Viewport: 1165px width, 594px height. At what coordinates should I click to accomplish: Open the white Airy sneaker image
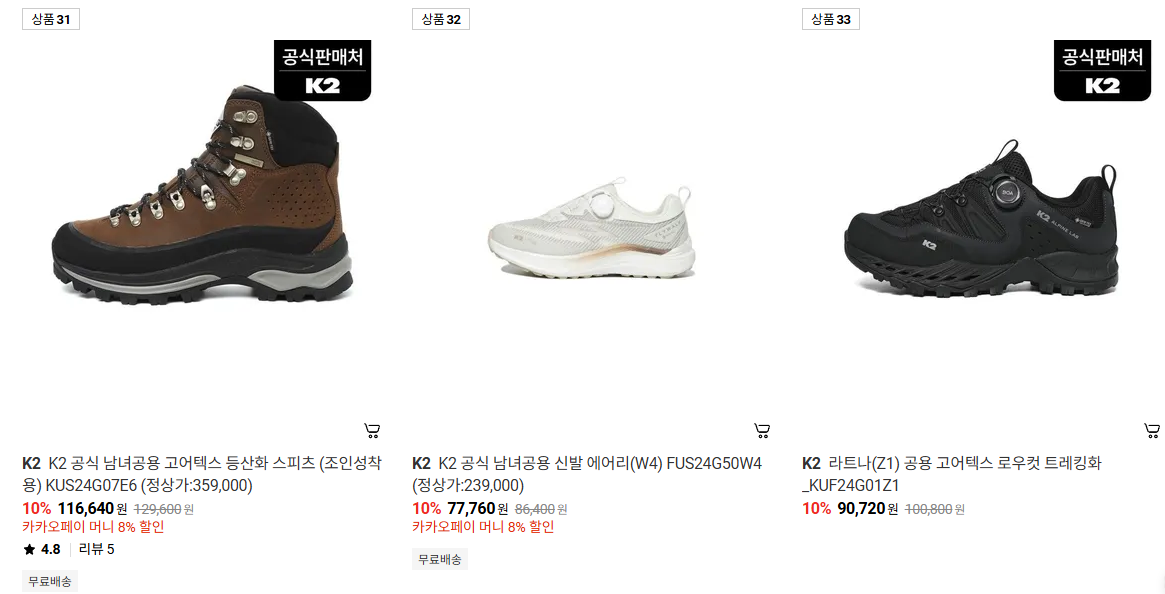coord(591,228)
